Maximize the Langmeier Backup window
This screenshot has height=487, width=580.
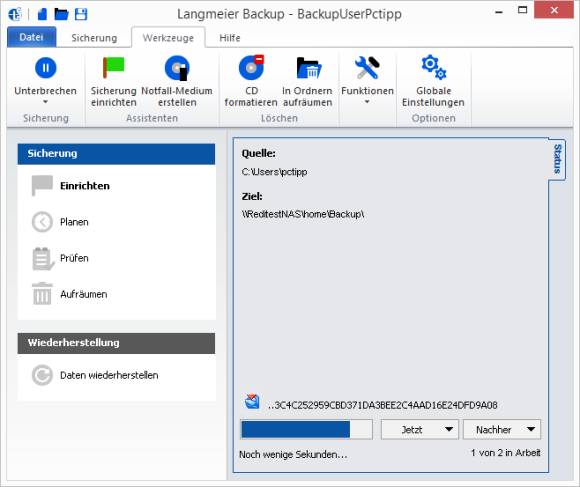click(x=522, y=10)
